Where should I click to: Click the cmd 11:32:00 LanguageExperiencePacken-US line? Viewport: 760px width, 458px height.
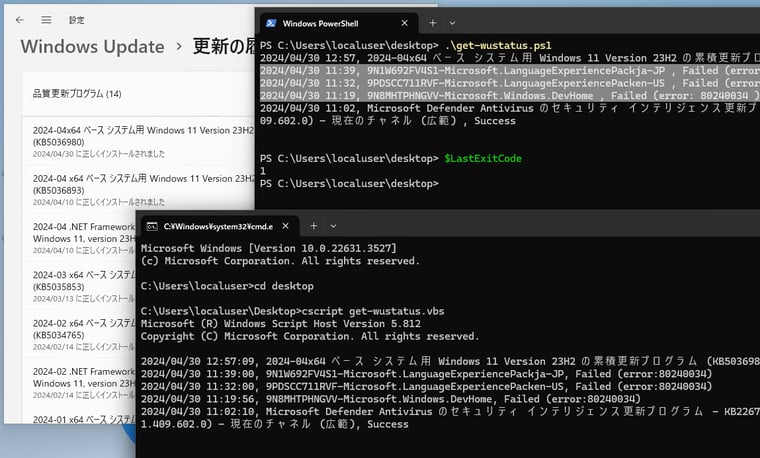(x=427, y=386)
